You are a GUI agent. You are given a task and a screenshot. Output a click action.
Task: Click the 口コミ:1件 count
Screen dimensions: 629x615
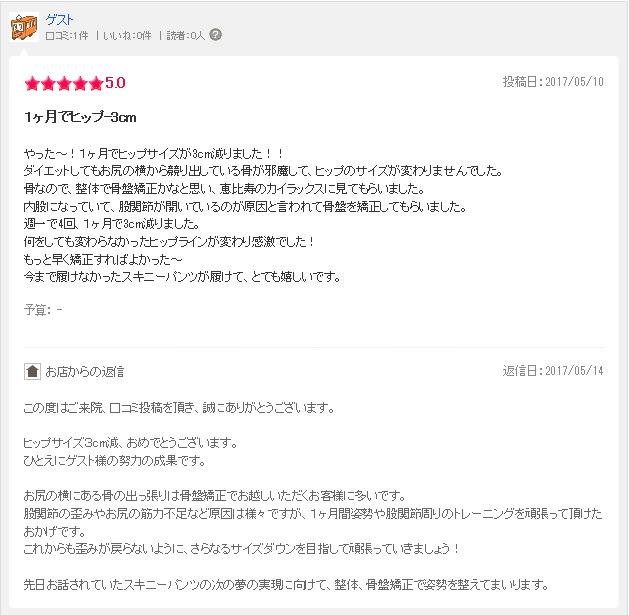click(x=67, y=36)
